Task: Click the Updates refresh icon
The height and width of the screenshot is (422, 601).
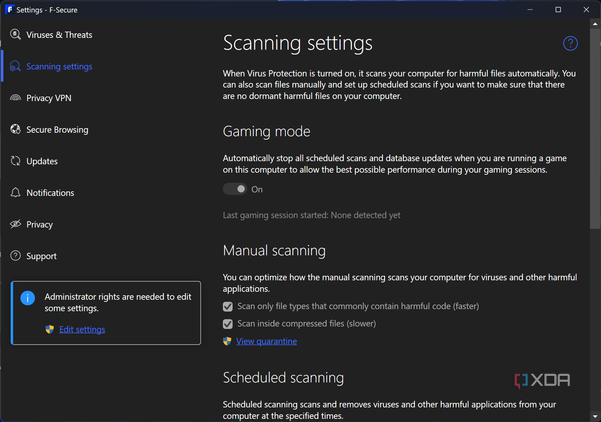Action: click(15, 161)
